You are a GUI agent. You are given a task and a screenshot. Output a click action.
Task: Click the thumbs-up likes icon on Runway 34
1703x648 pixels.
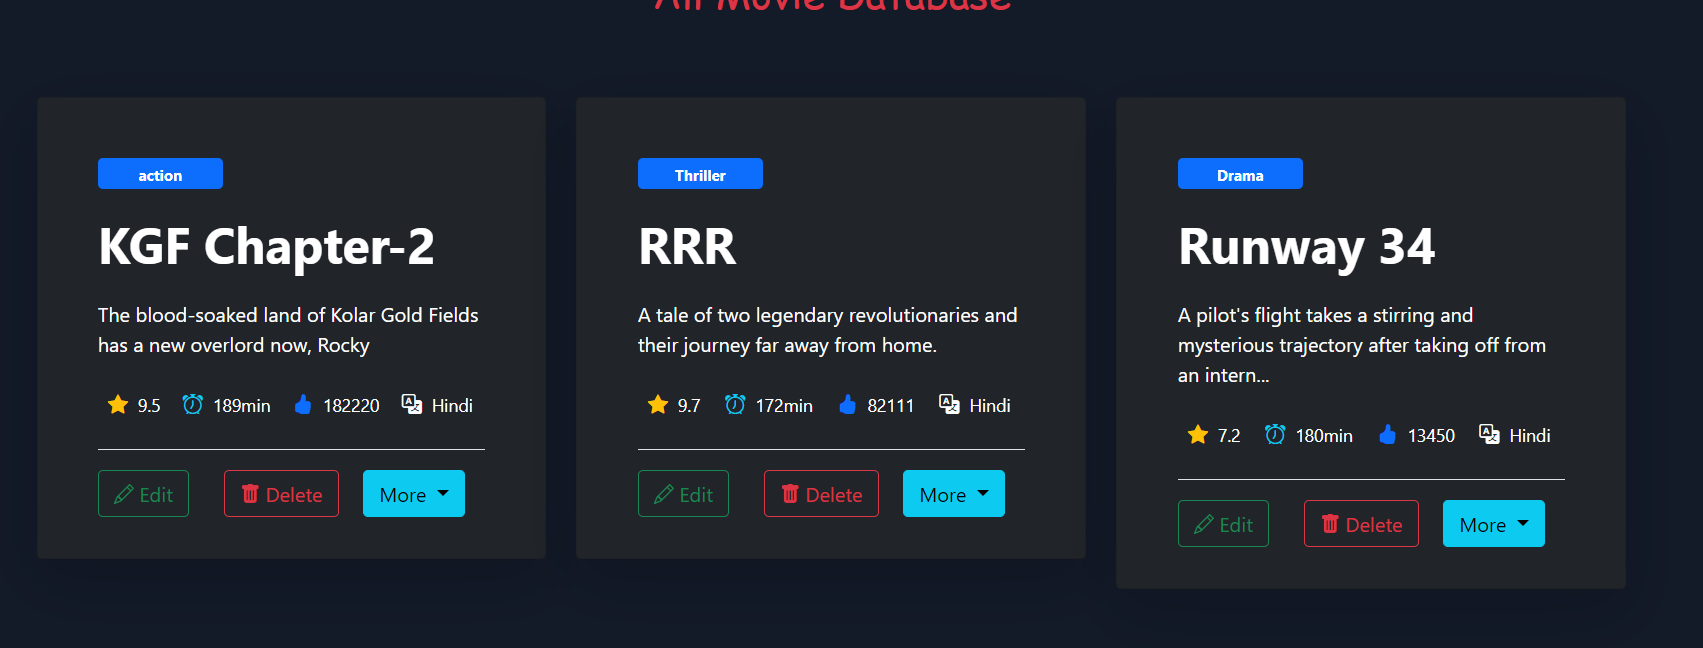point(1387,434)
